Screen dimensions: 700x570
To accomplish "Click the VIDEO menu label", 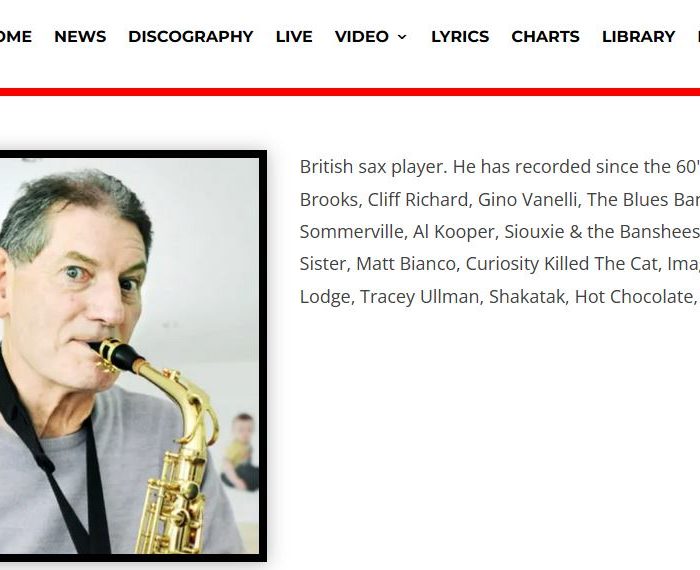I will [362, 37].
